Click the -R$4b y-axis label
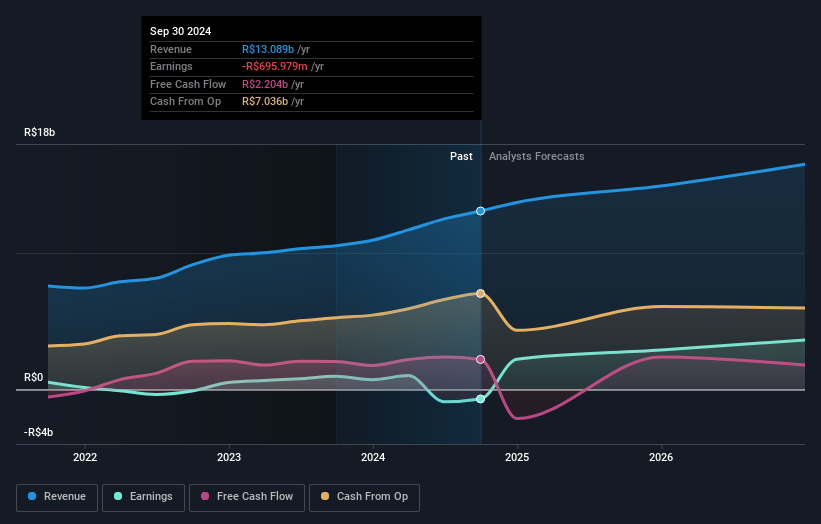821x524 pixels. 38,432
